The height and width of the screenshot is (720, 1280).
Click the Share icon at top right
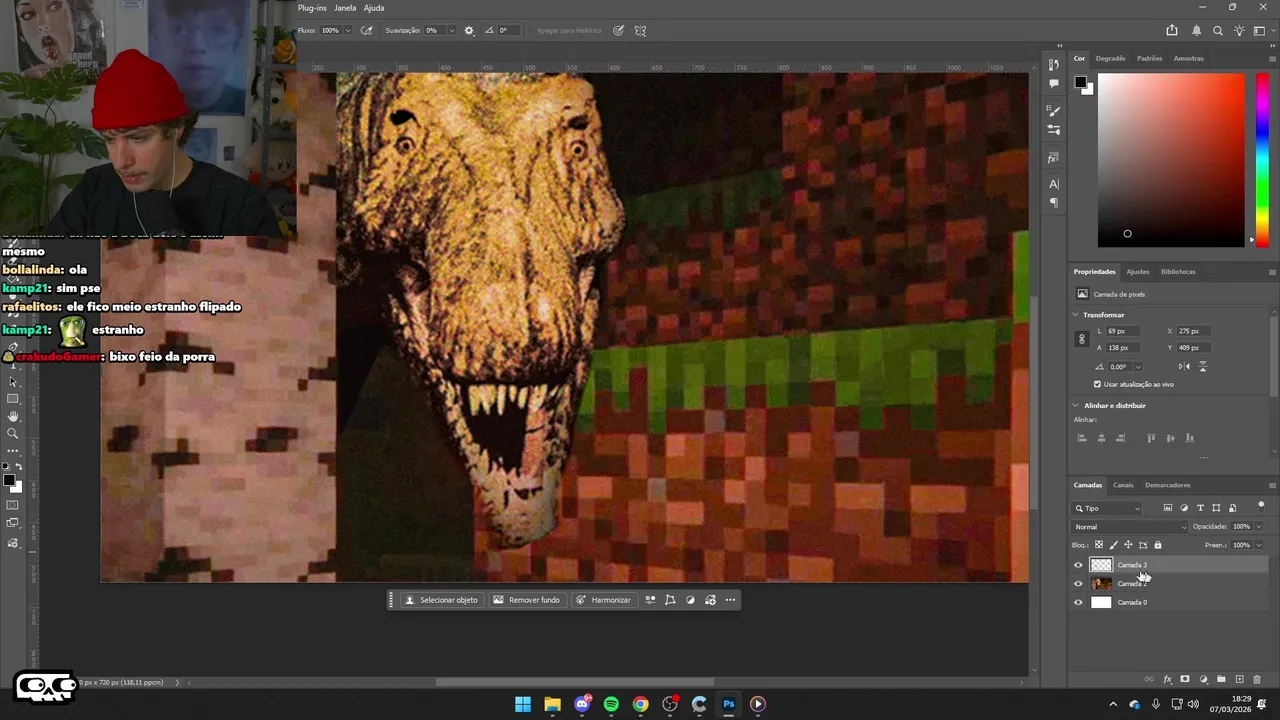pos(1172,30)
